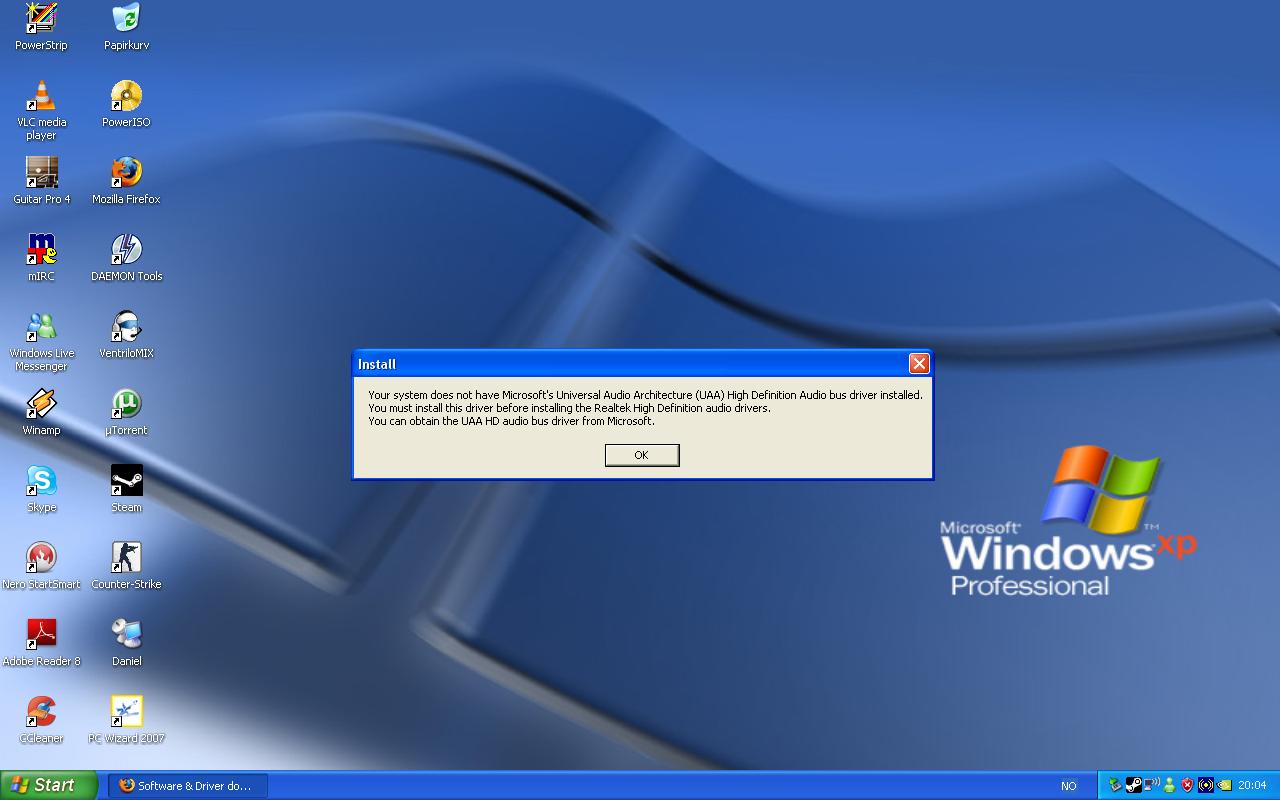Select the VentriloMIX desktop icon
The image size is (1280, 800).
pyautogui.click(x=126, y=335)
